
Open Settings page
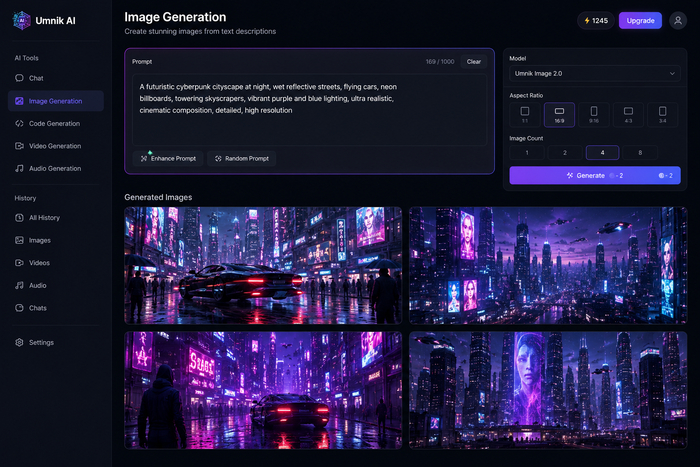pos(56,342)
